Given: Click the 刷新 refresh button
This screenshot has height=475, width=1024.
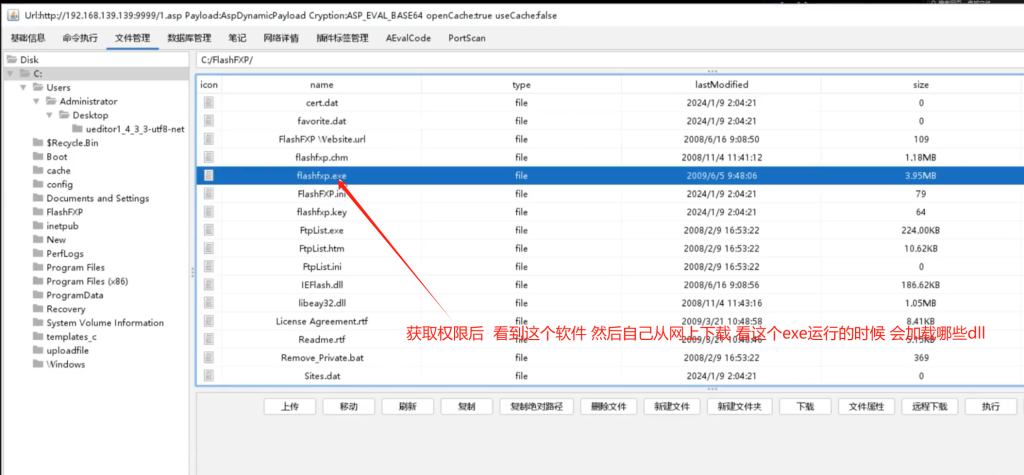Looking at the screenshot, I should point(408,406).
